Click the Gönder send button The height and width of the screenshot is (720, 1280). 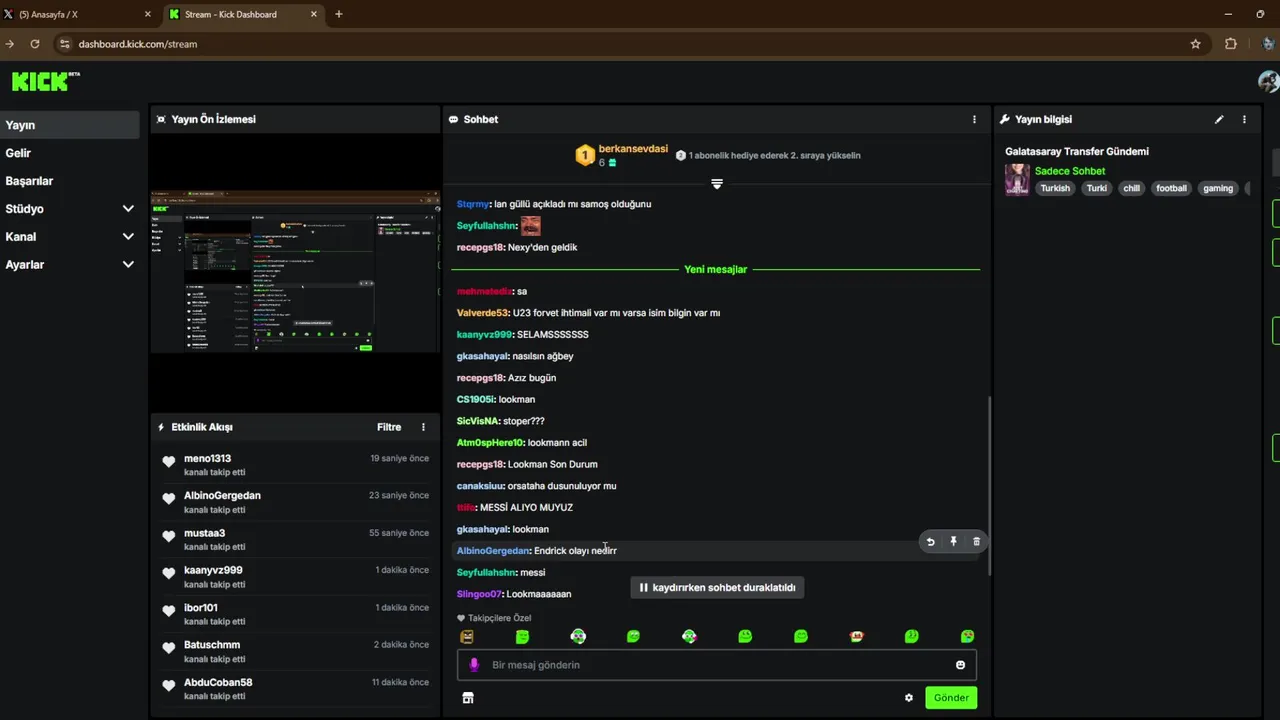[951, 698]
